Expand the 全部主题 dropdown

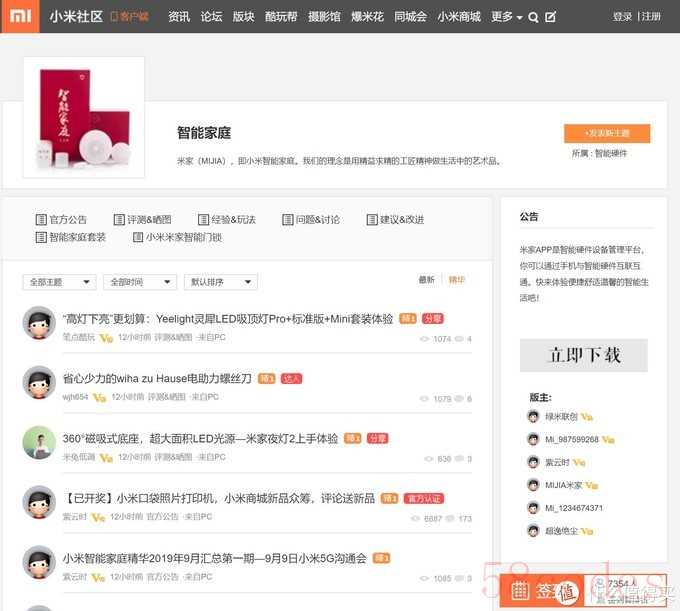point(59,282)
